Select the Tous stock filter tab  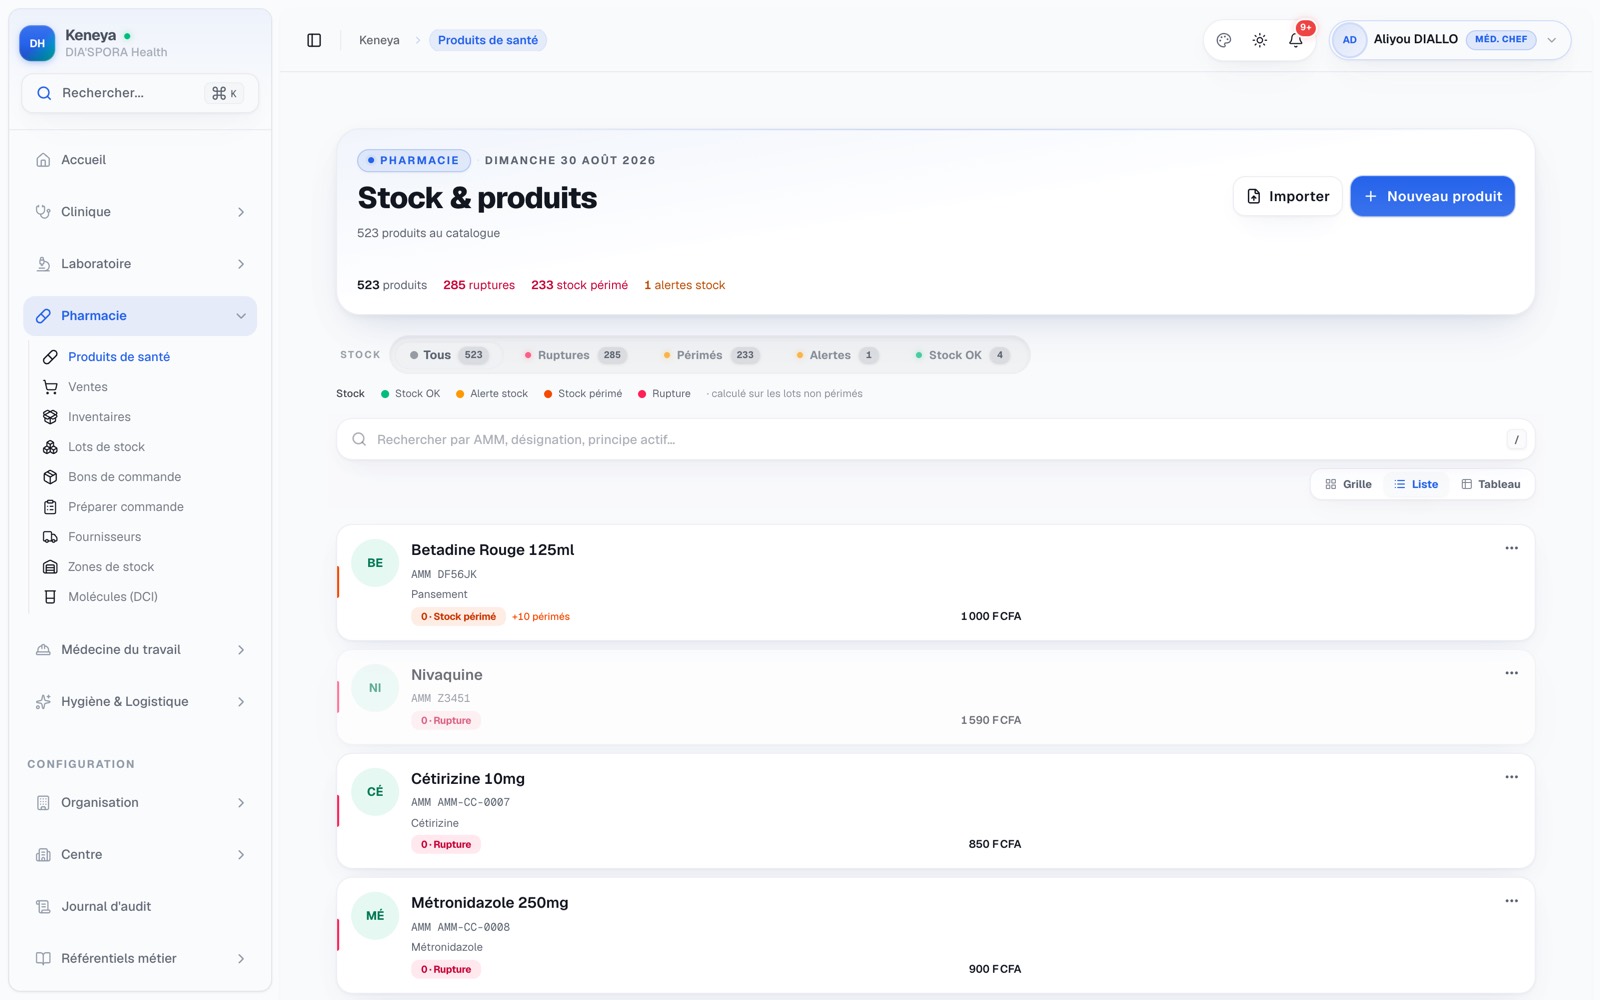447,355
